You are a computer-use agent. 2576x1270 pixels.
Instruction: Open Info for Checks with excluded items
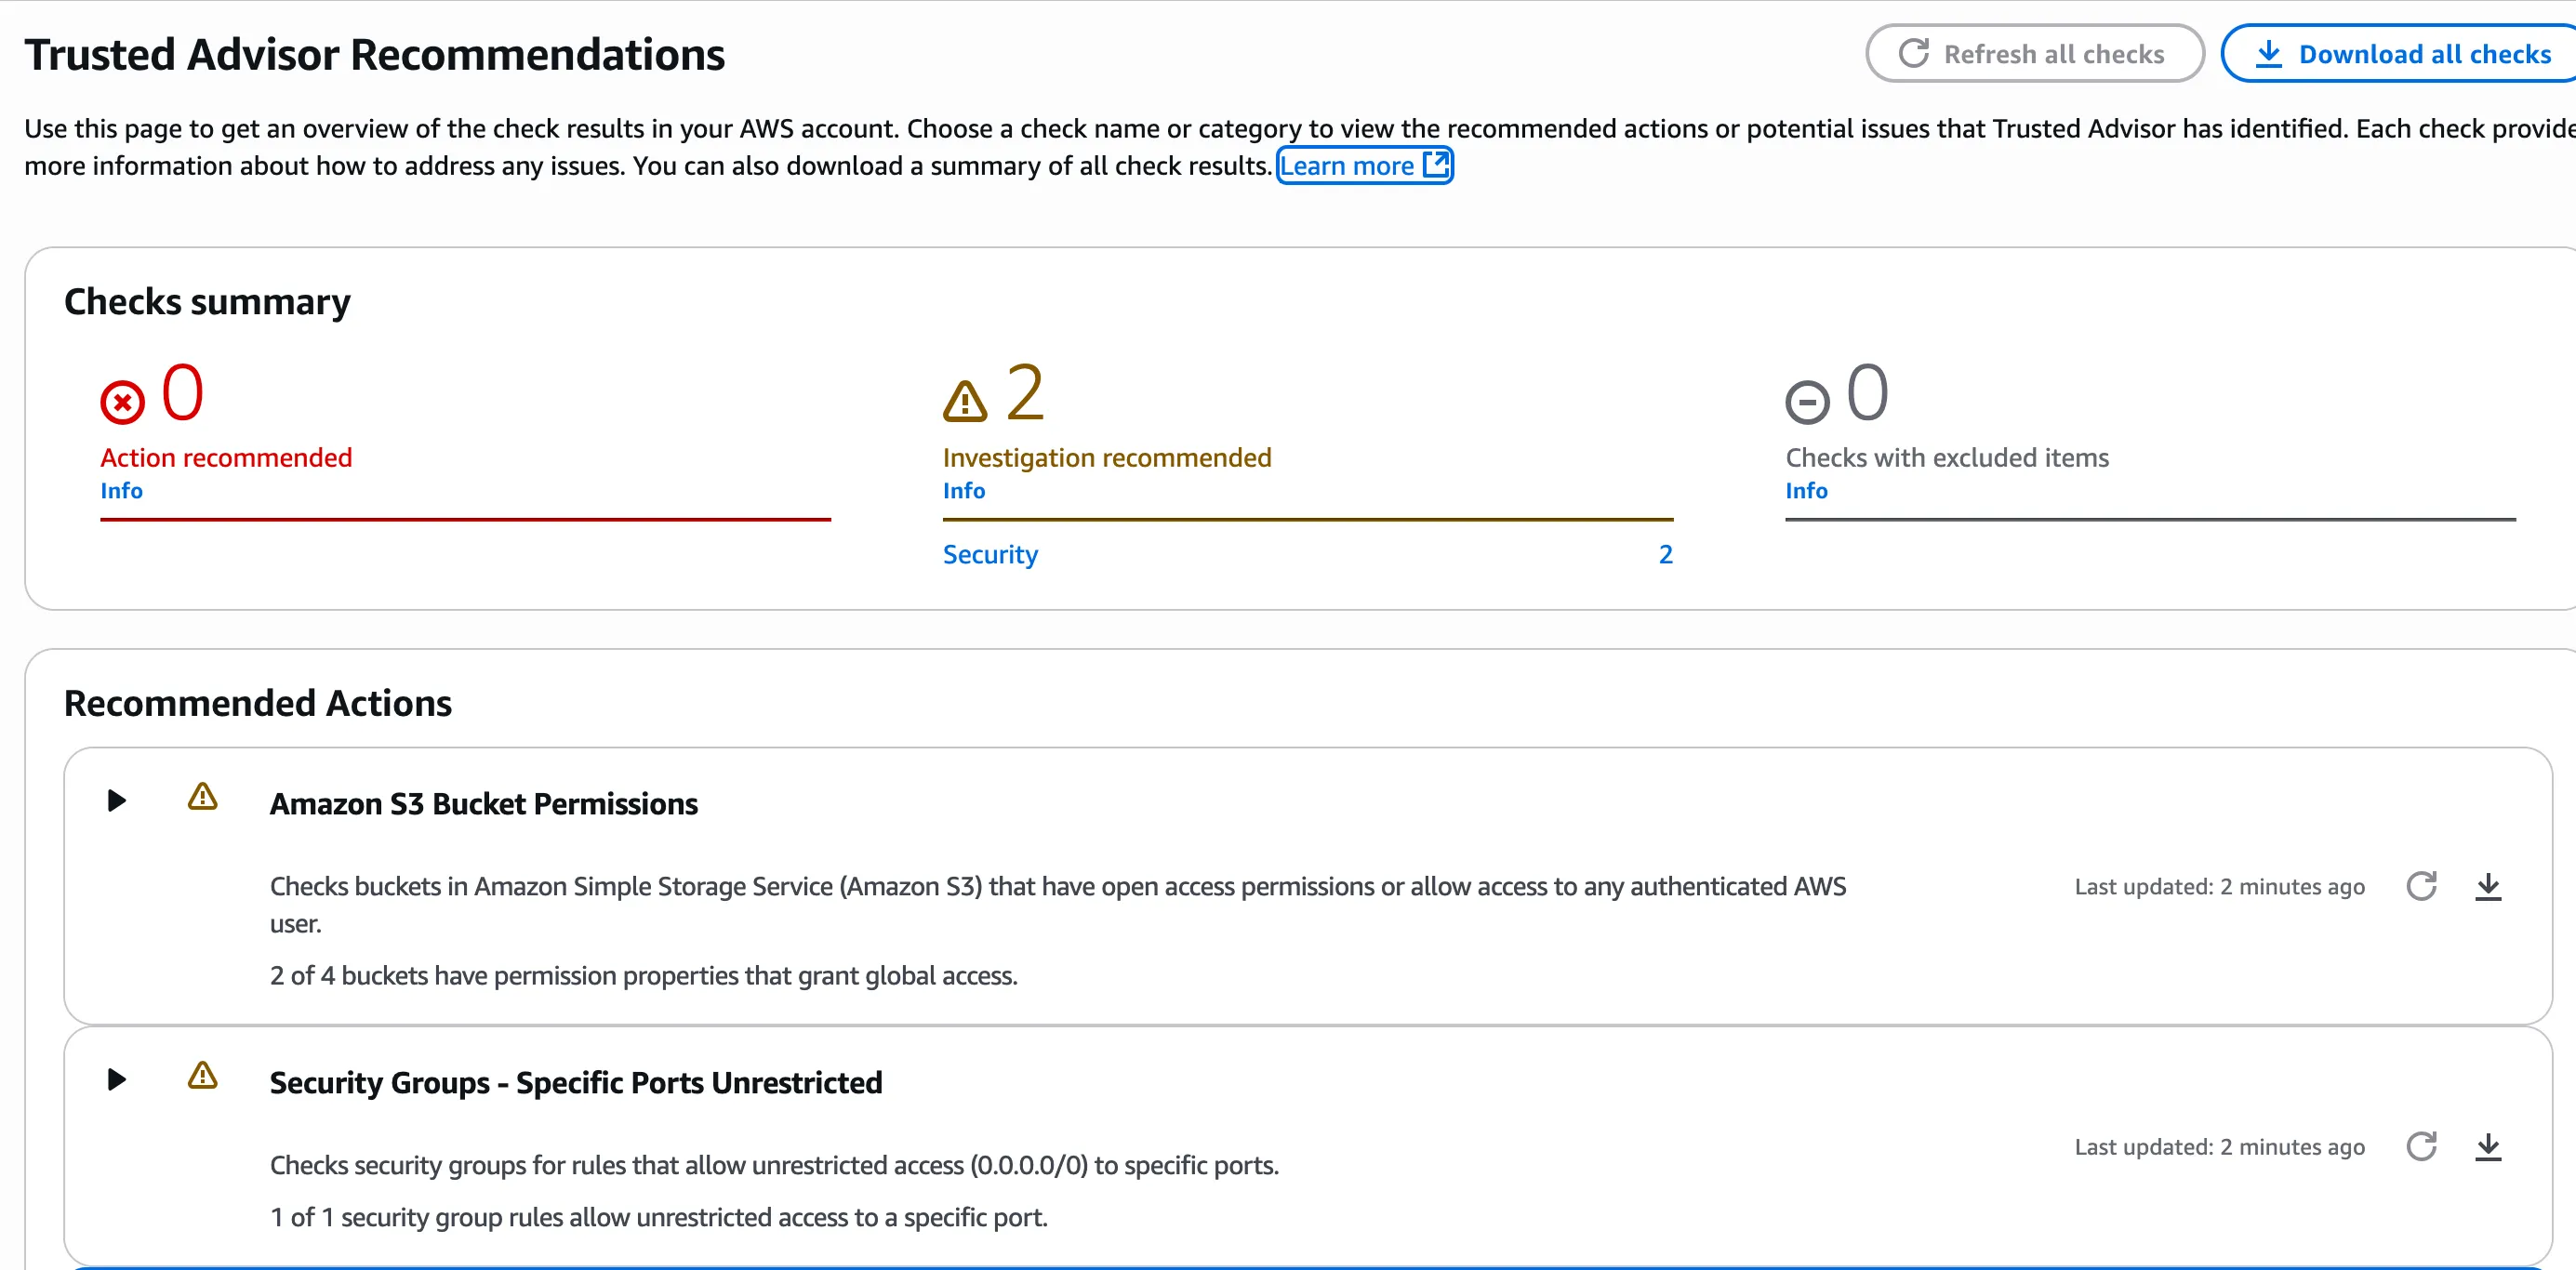click(x=1806, y=491)
